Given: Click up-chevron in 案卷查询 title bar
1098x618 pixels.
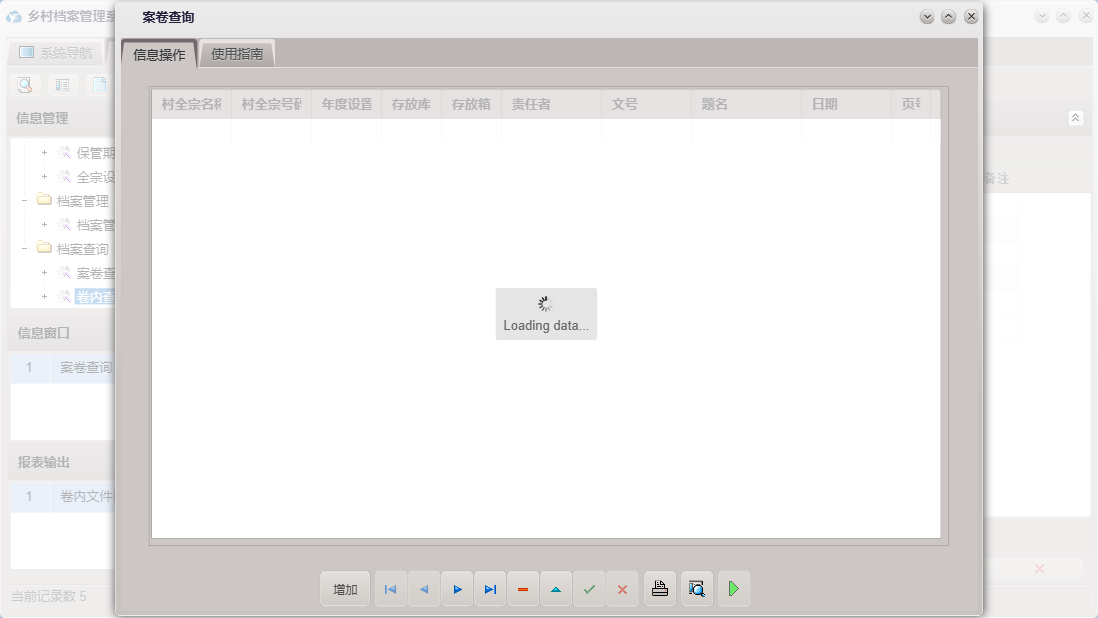Looking at the screenshot, I should pos(948,17).
